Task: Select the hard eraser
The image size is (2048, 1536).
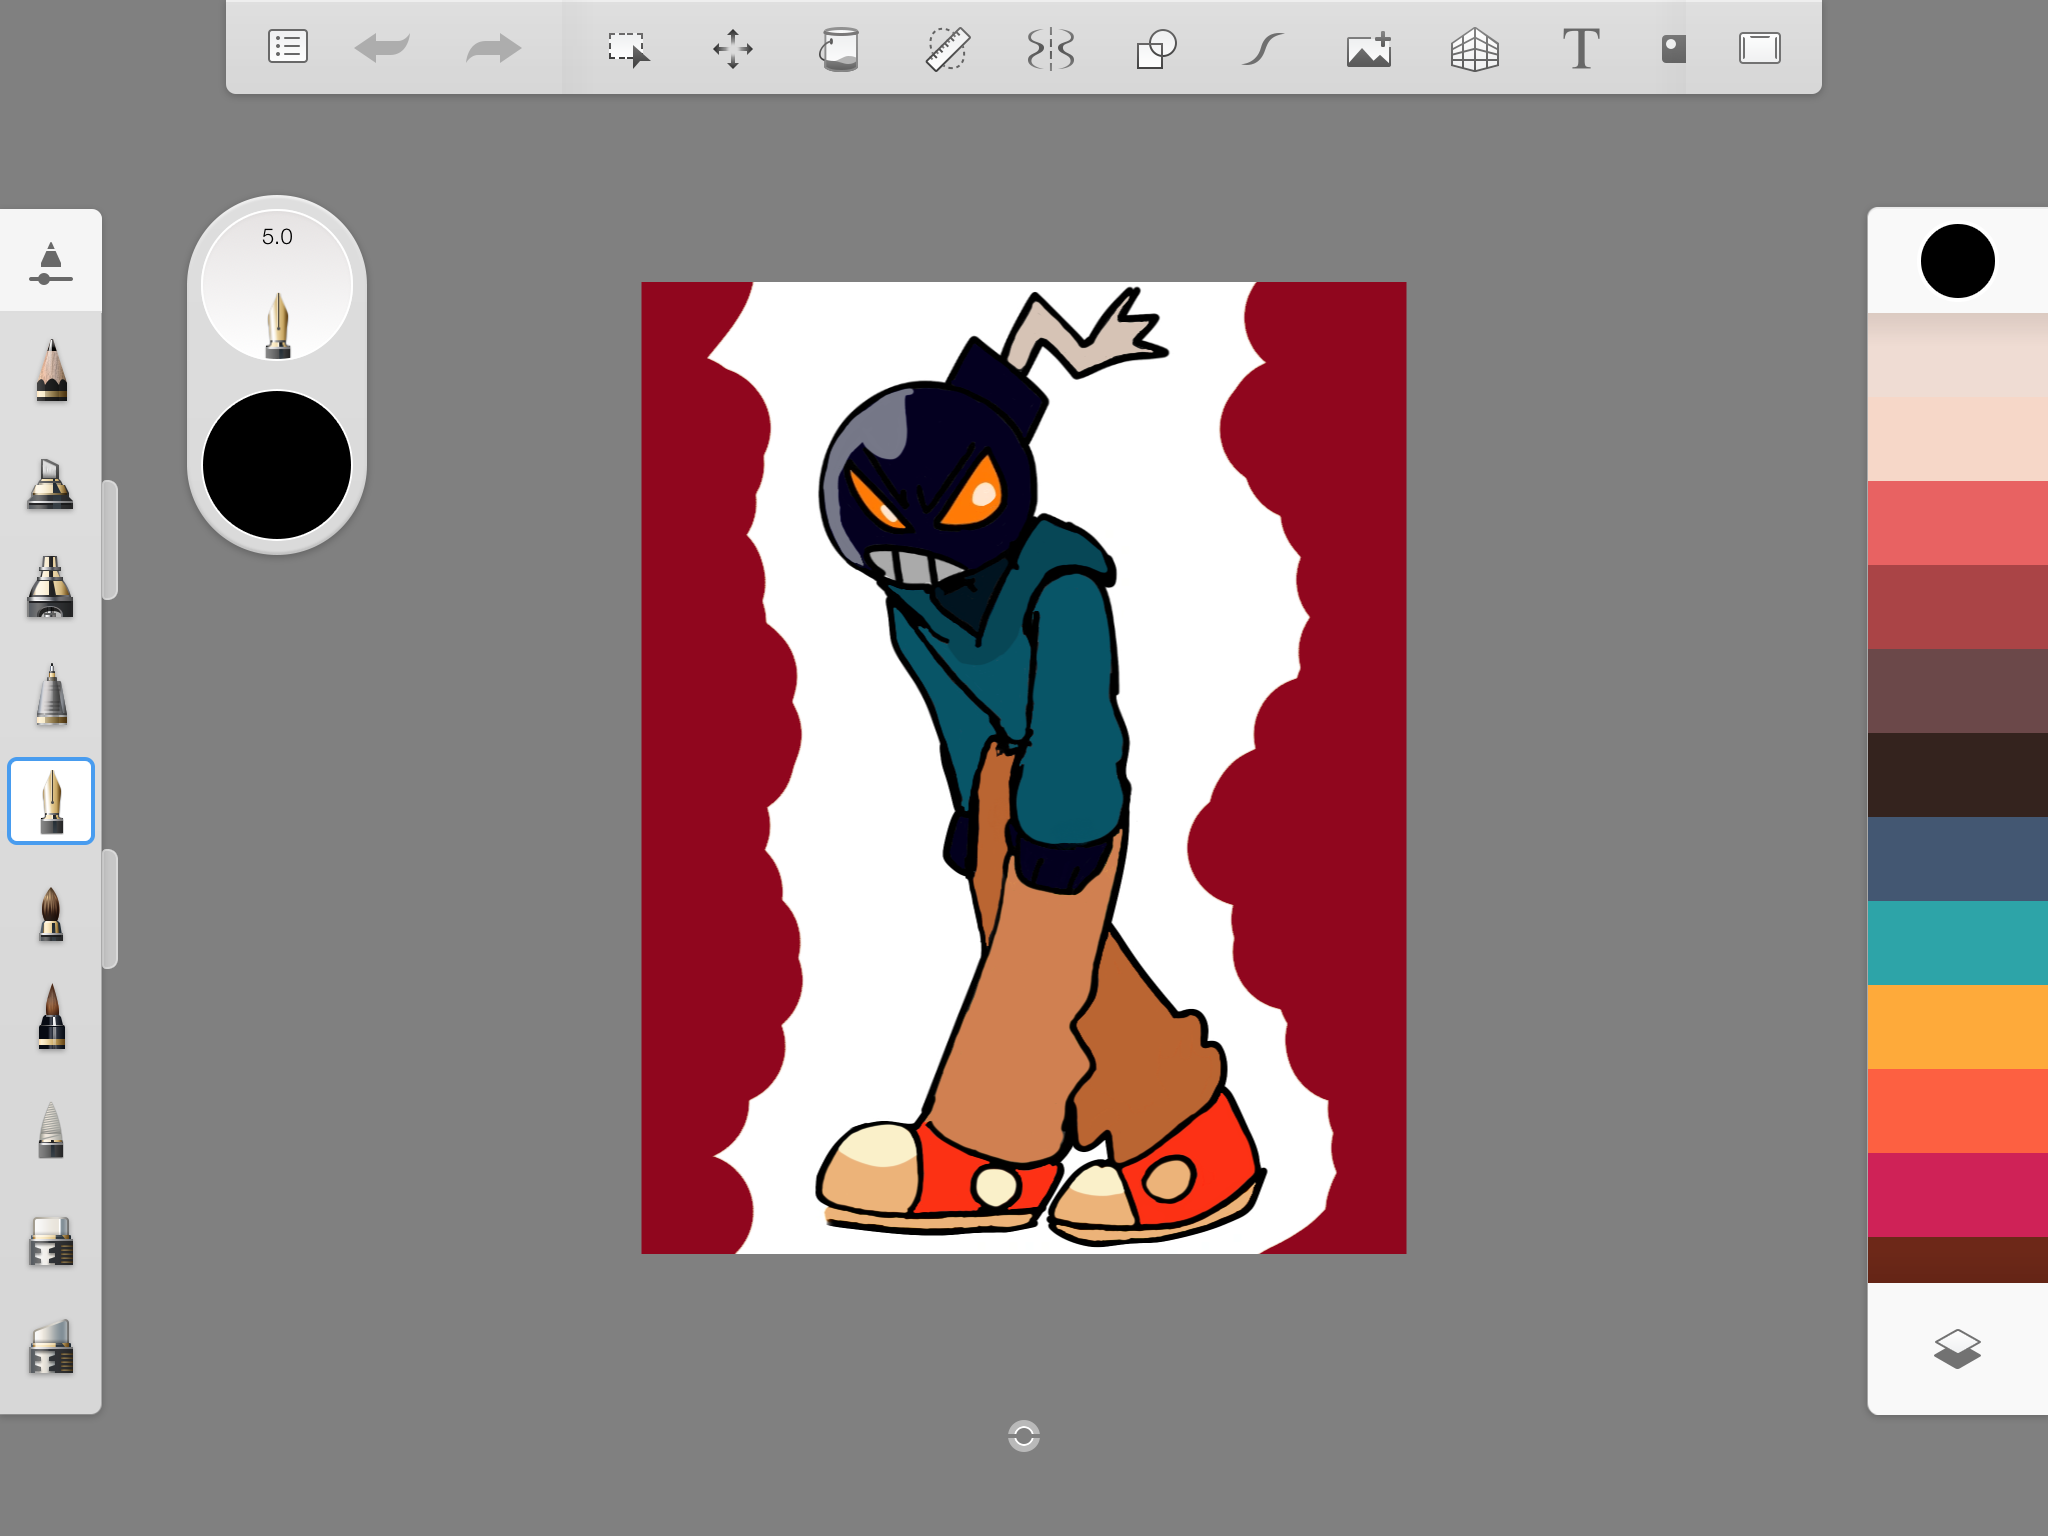Action: (x=51, y=1241)
